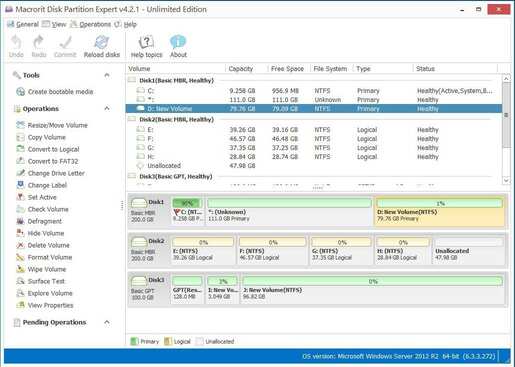Screen dimensions: 515x367
Task: Open Help topics from toolbar
Action: (146, 46)
